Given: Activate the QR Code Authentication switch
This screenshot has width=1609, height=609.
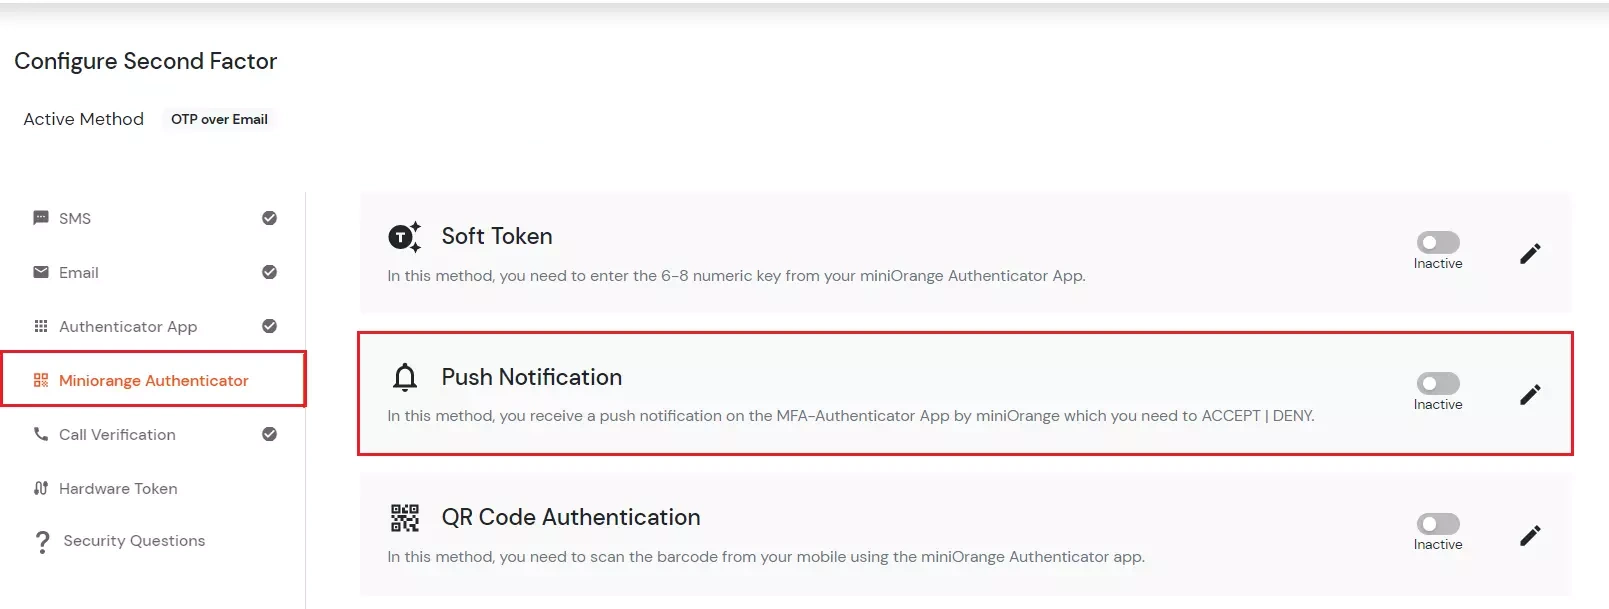Looking at the screenshot, I should click(x=1438, y=524).
